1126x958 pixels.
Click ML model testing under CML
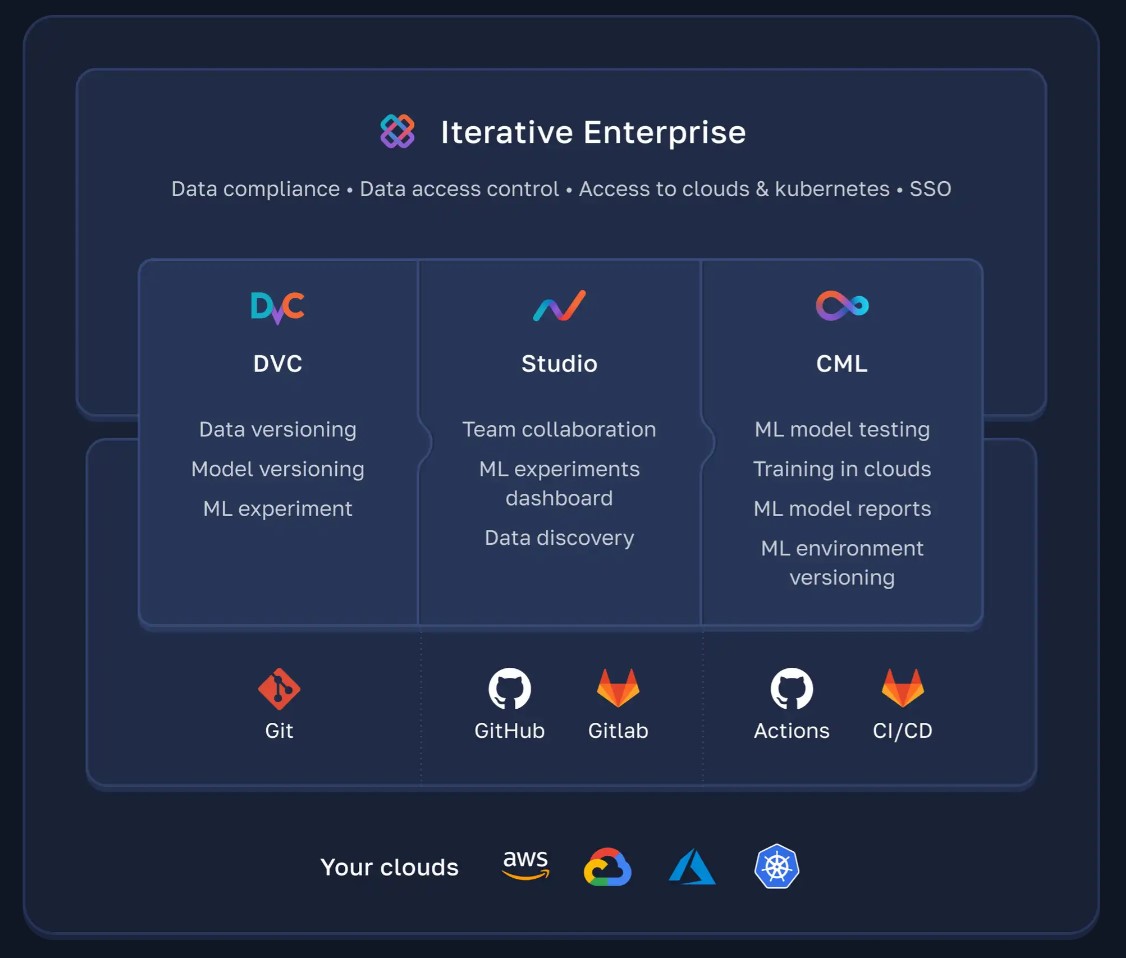tap(842, 429)
